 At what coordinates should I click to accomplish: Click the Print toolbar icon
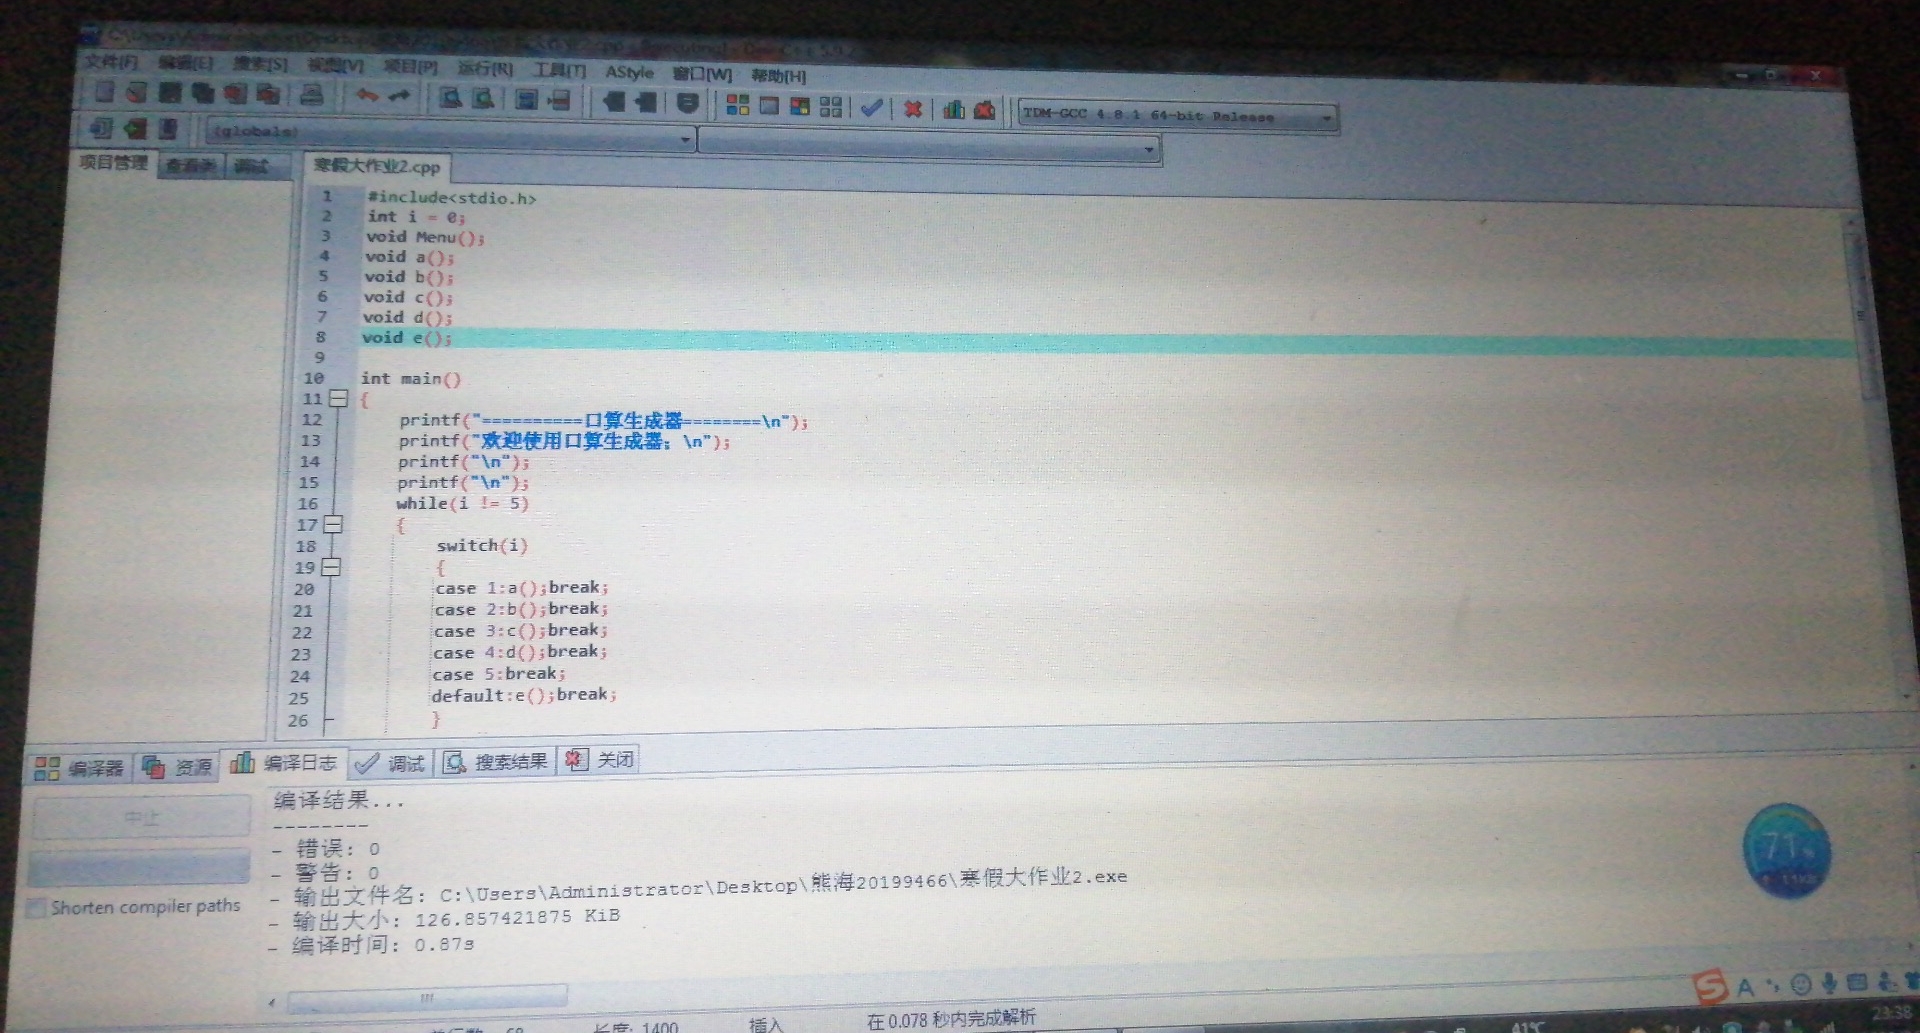(x=312, y=95)
